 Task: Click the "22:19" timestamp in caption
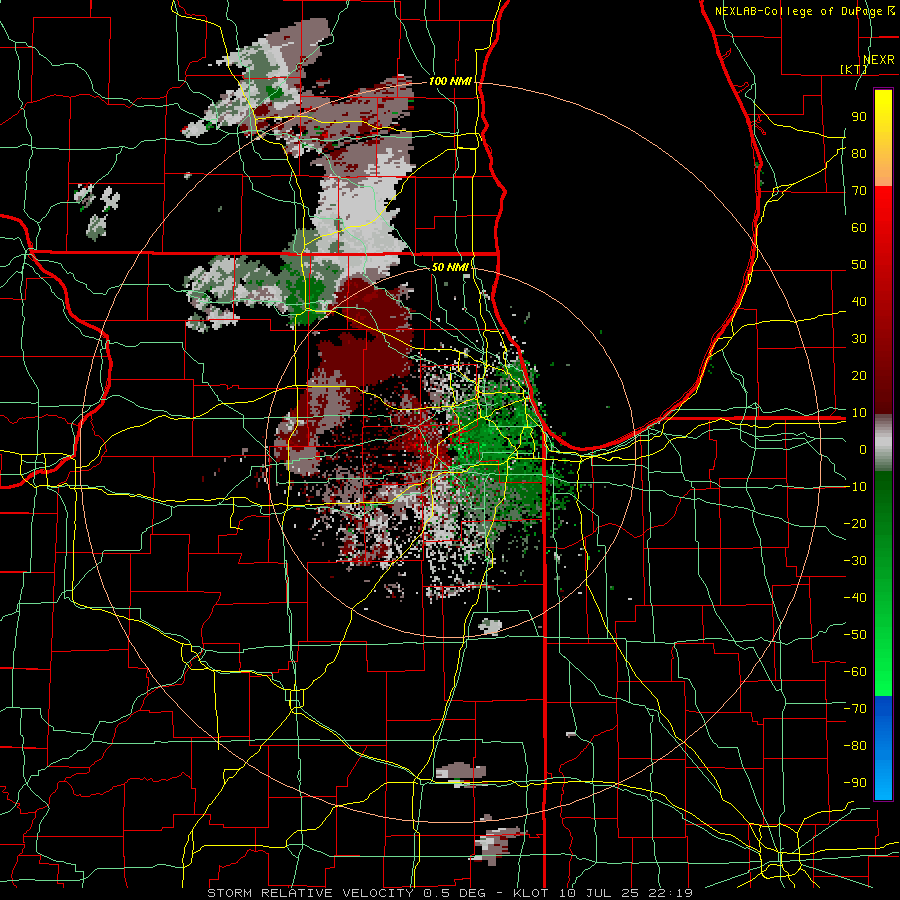669,893
